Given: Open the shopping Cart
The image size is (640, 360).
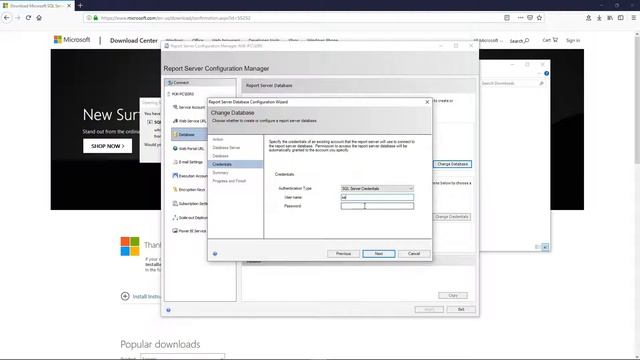Looking at the screenshot, I should (550, 40).
